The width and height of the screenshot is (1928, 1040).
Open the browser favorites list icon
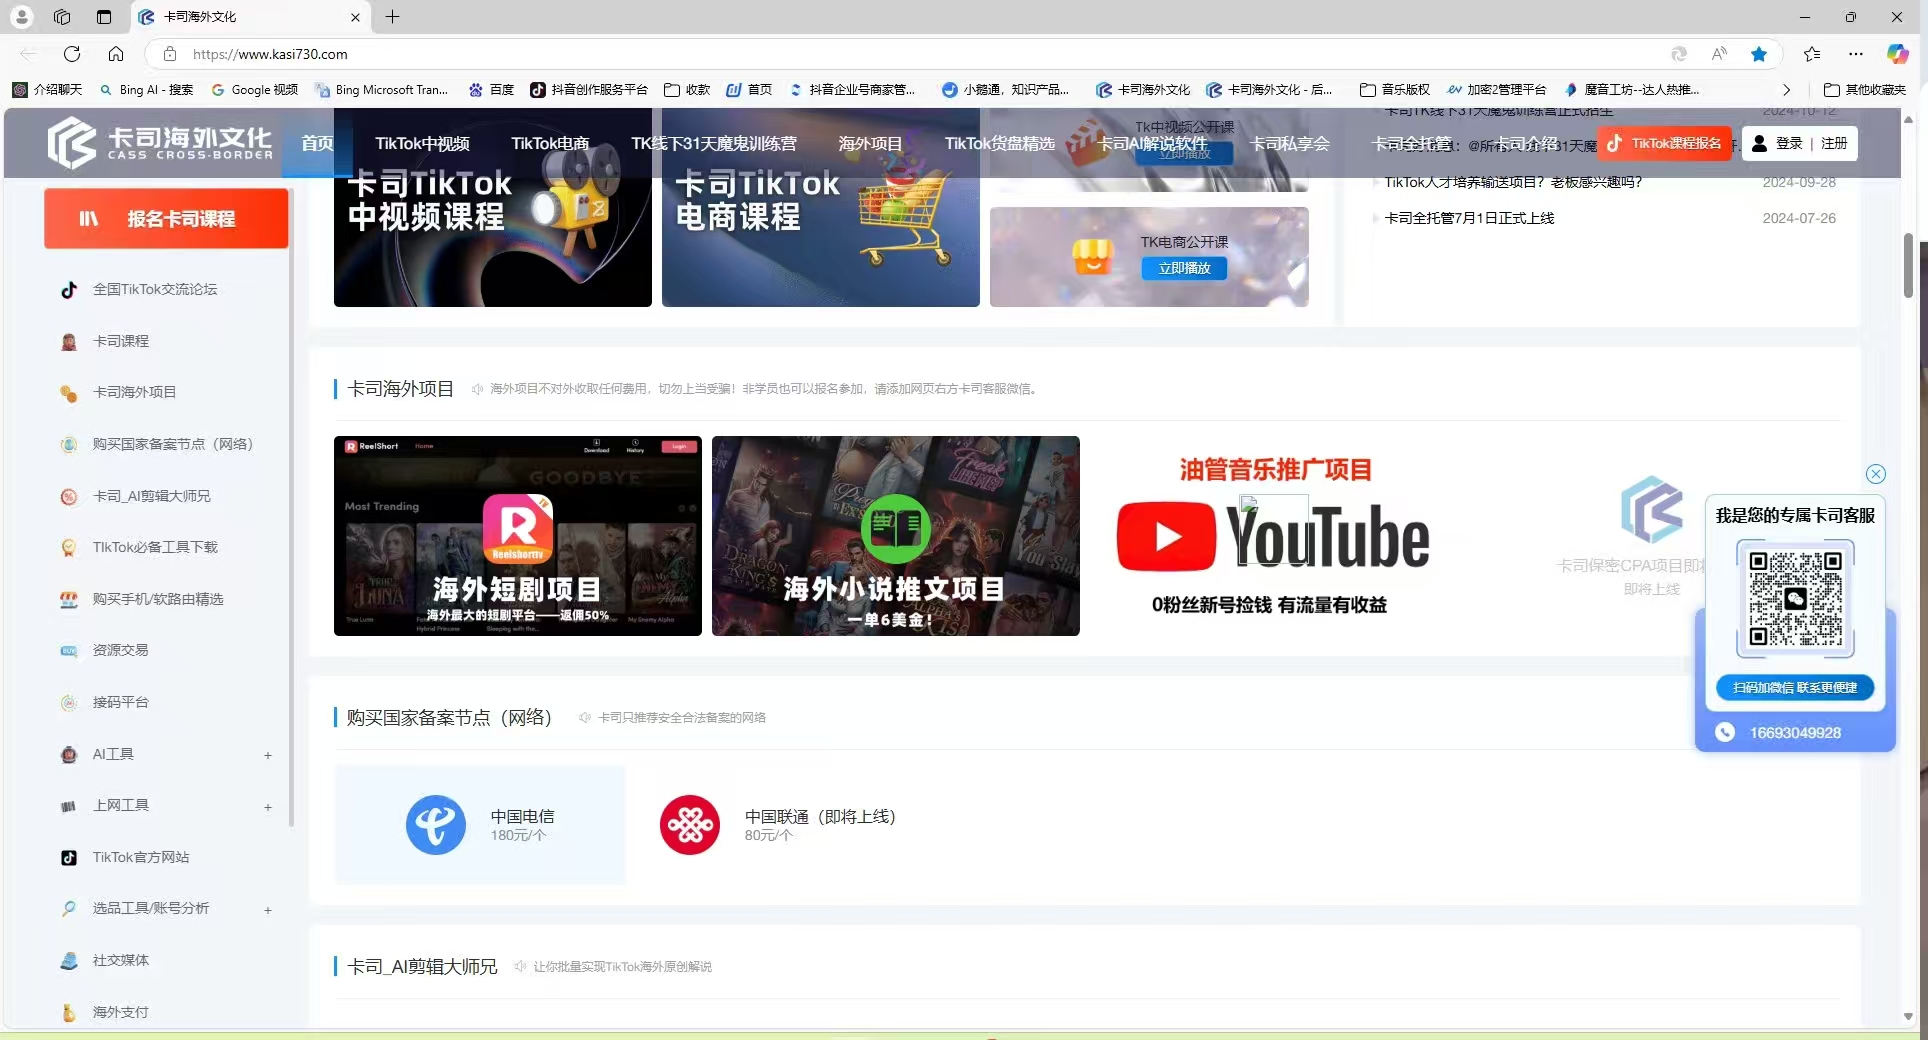click(1812, 54)
